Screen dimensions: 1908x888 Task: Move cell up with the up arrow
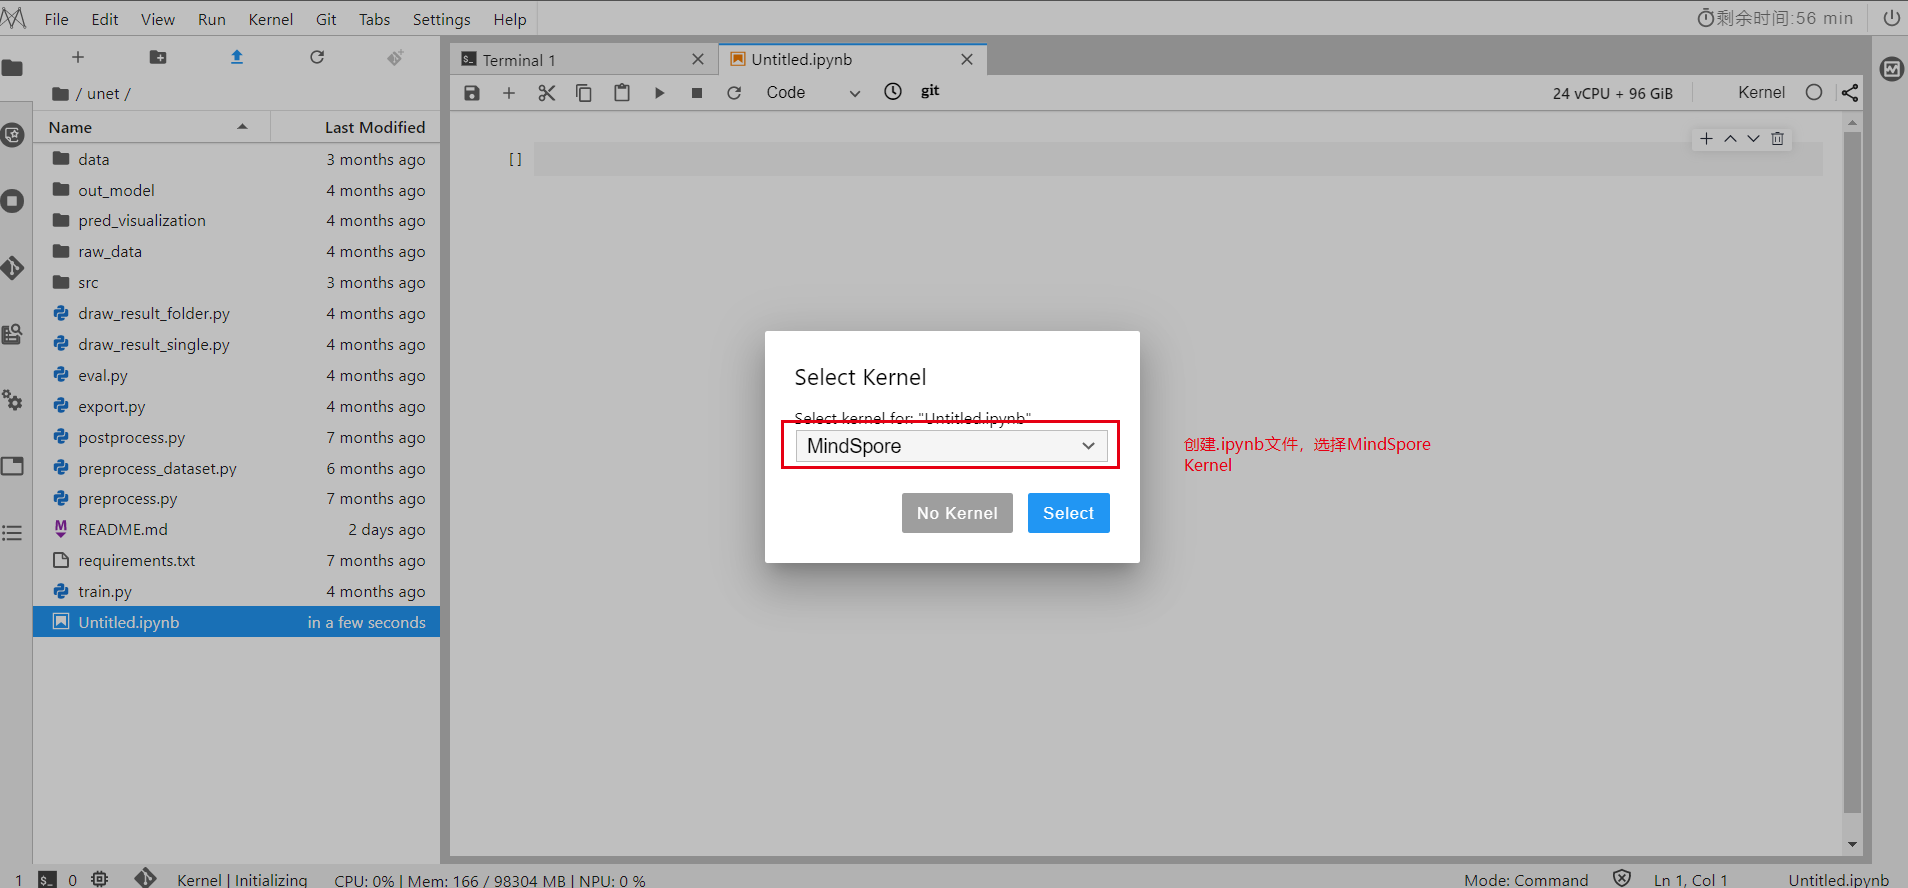click(1730, 139)
